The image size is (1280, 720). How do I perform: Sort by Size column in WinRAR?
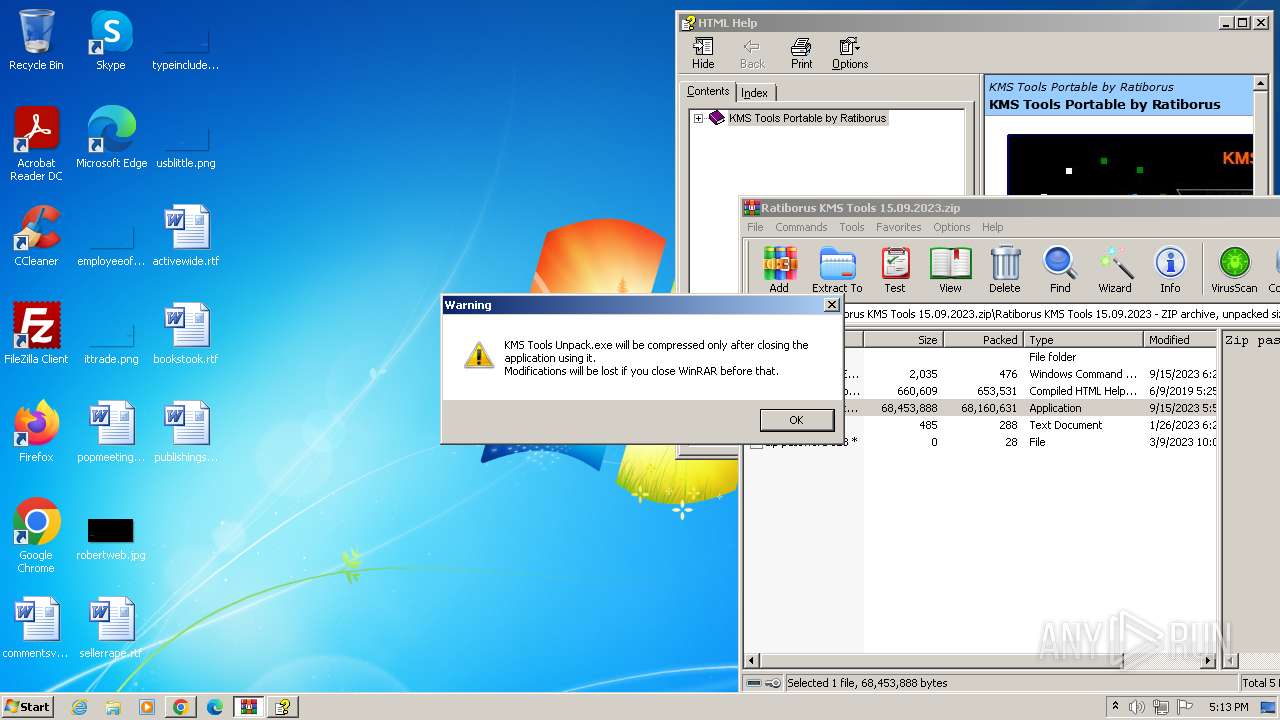click(903, 340)
